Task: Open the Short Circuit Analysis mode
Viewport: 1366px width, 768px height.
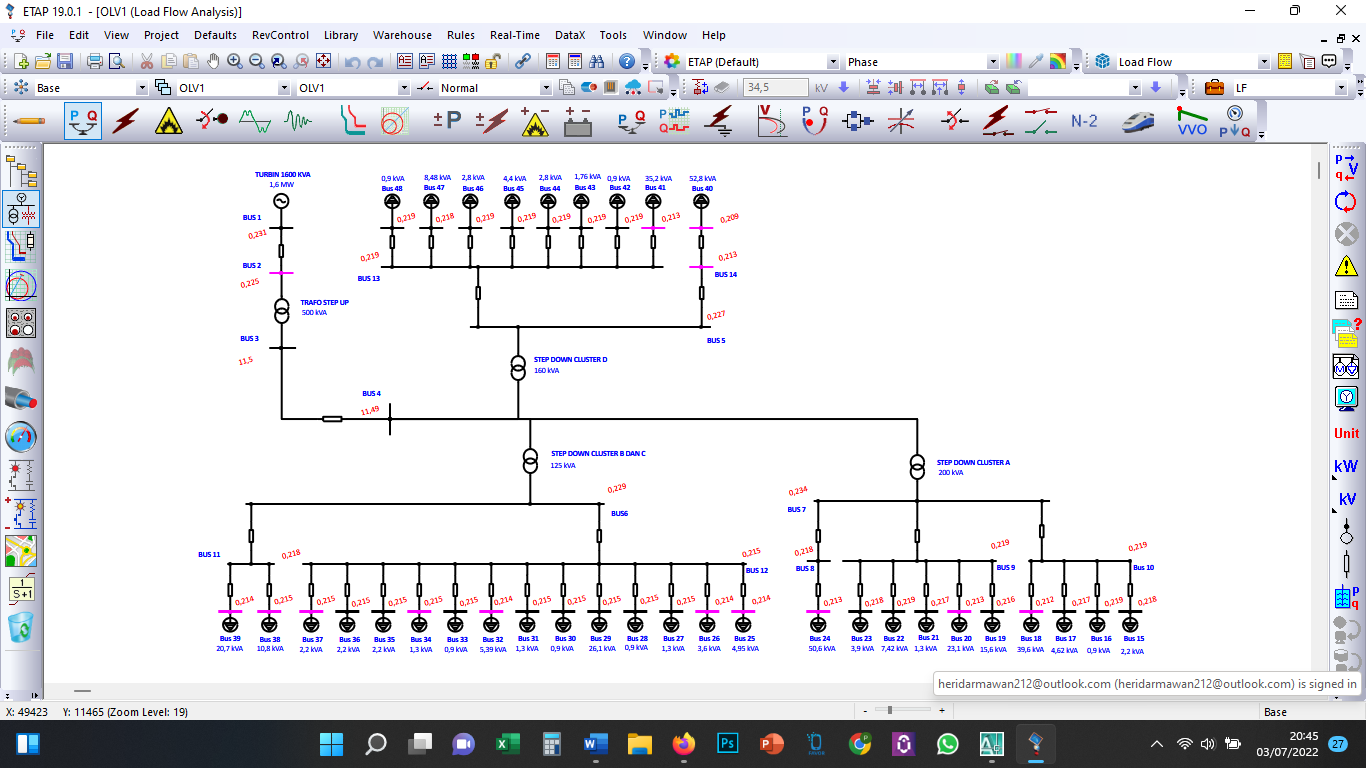Action: coord(126,121)
